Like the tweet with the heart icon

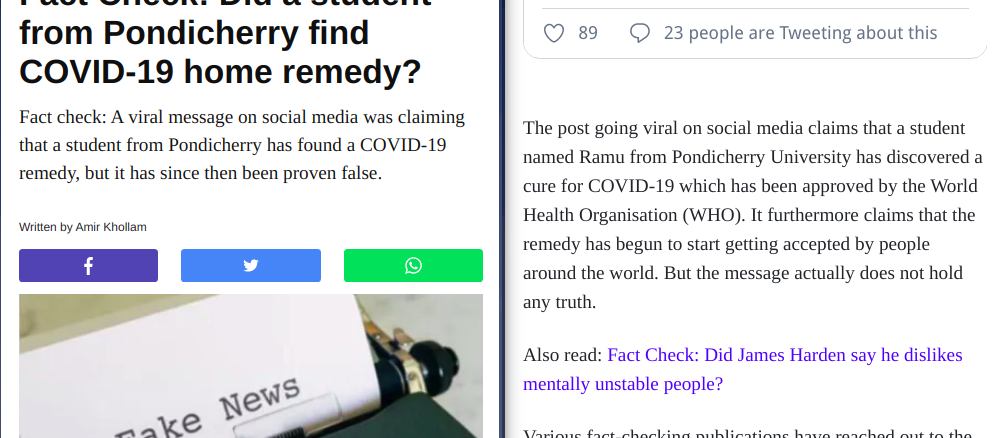[x=554, y=33]
